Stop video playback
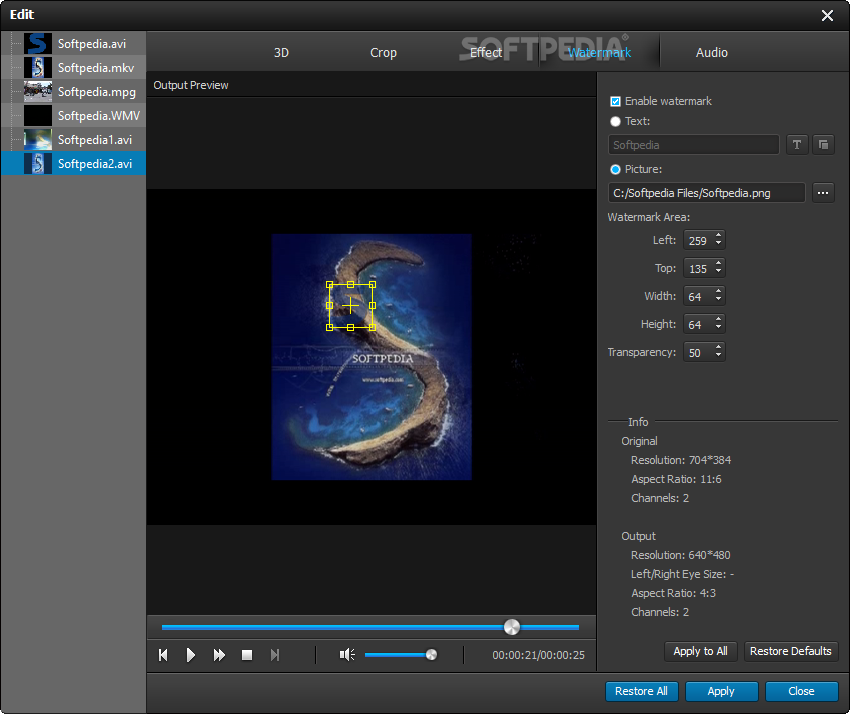Screen dimensions: 850x714 point(247,655)
